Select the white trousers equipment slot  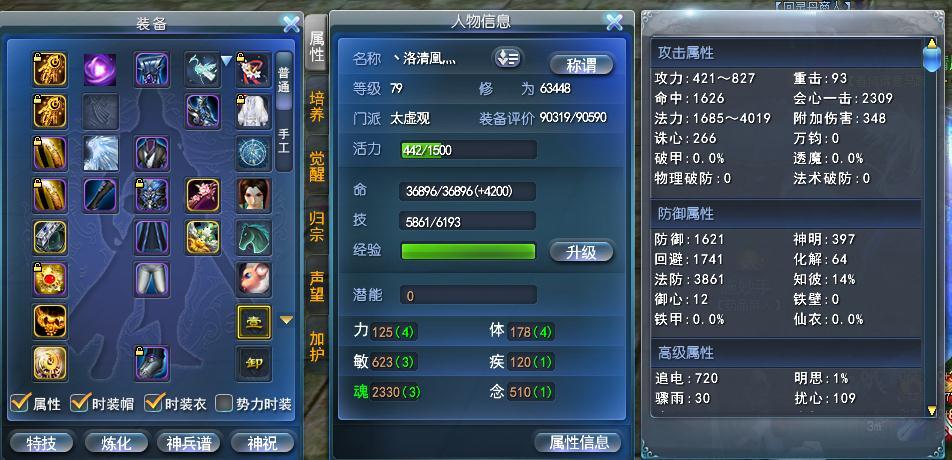152,279
